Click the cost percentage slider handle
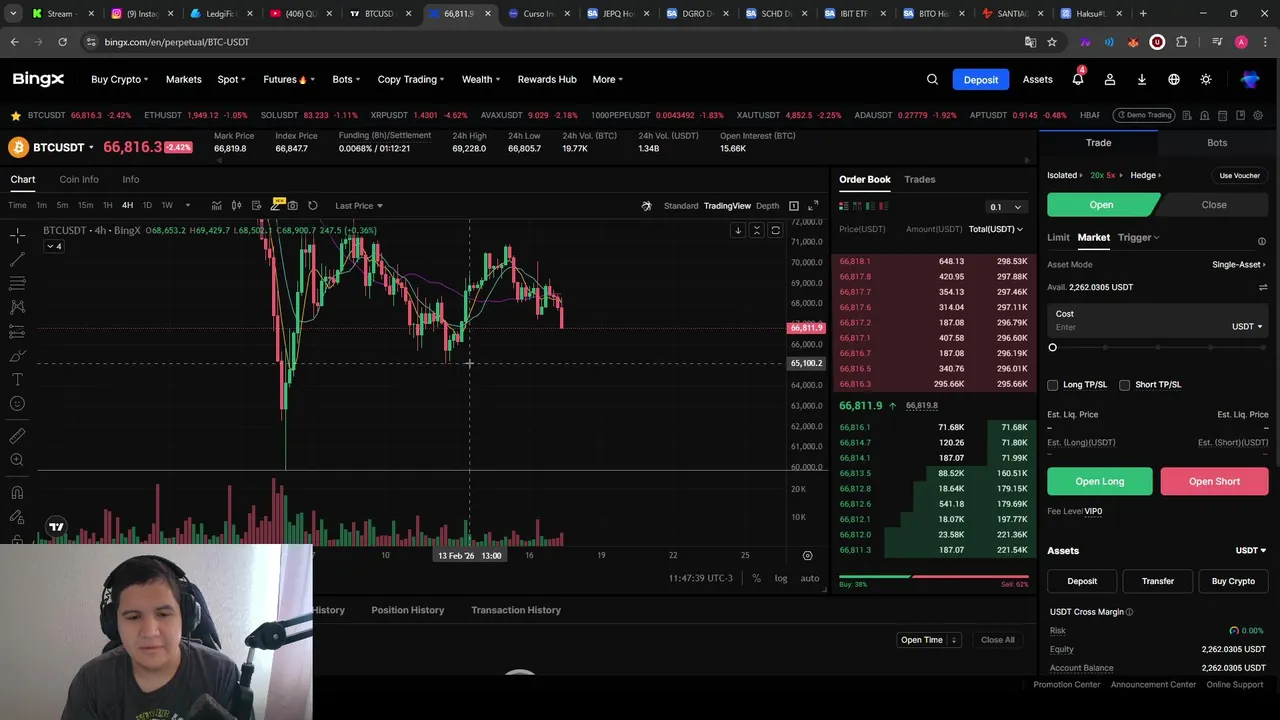This screenshot has width=1280, height=720. (1052, 348)
